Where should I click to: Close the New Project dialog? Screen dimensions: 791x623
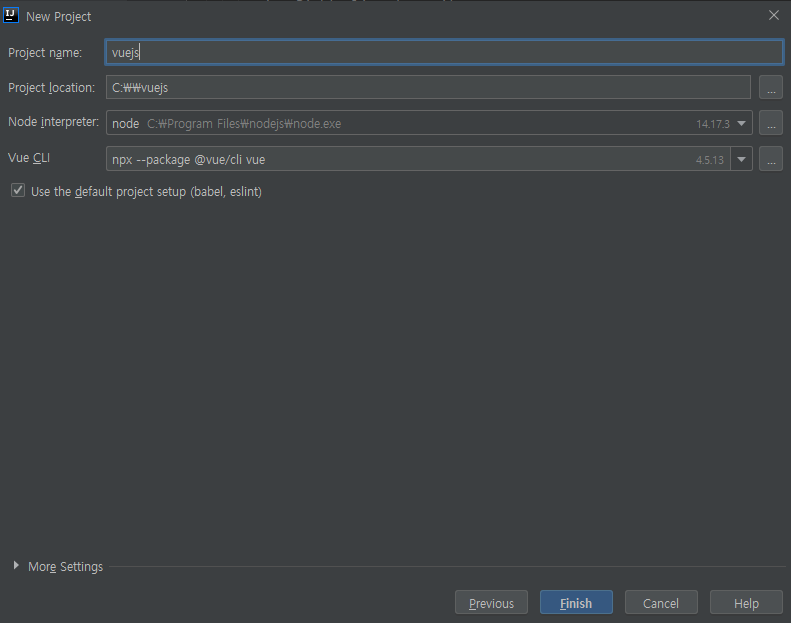(x=773, y=16)
